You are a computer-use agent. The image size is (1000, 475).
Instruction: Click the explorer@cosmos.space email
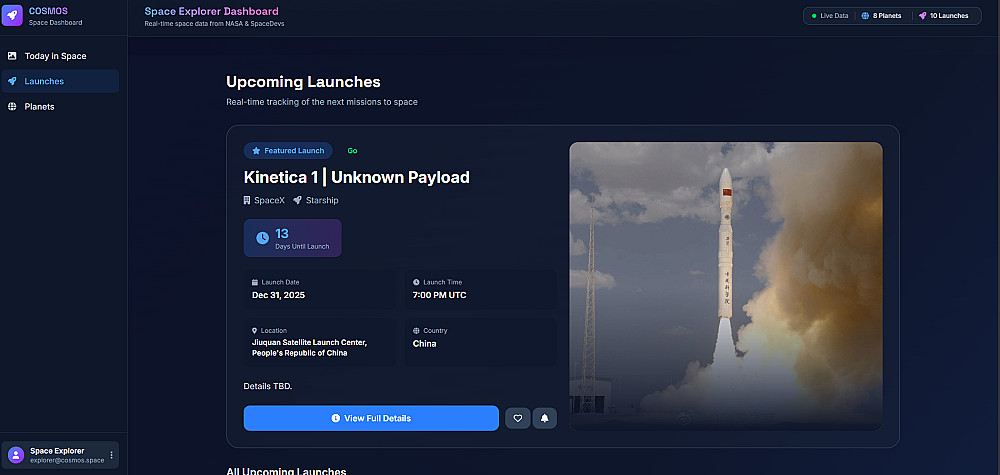(67, 460)
